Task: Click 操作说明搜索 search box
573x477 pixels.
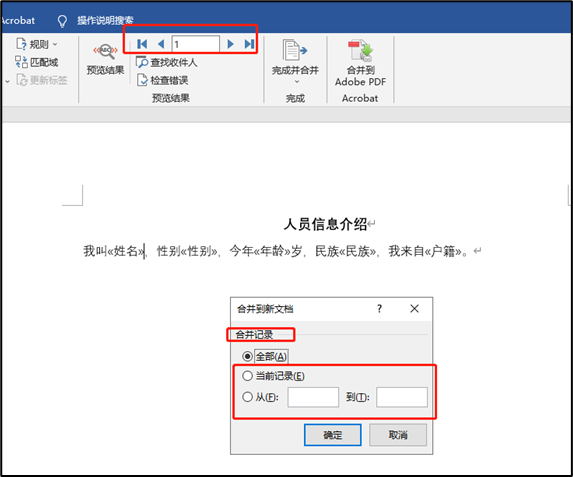Action: [105, 20]
